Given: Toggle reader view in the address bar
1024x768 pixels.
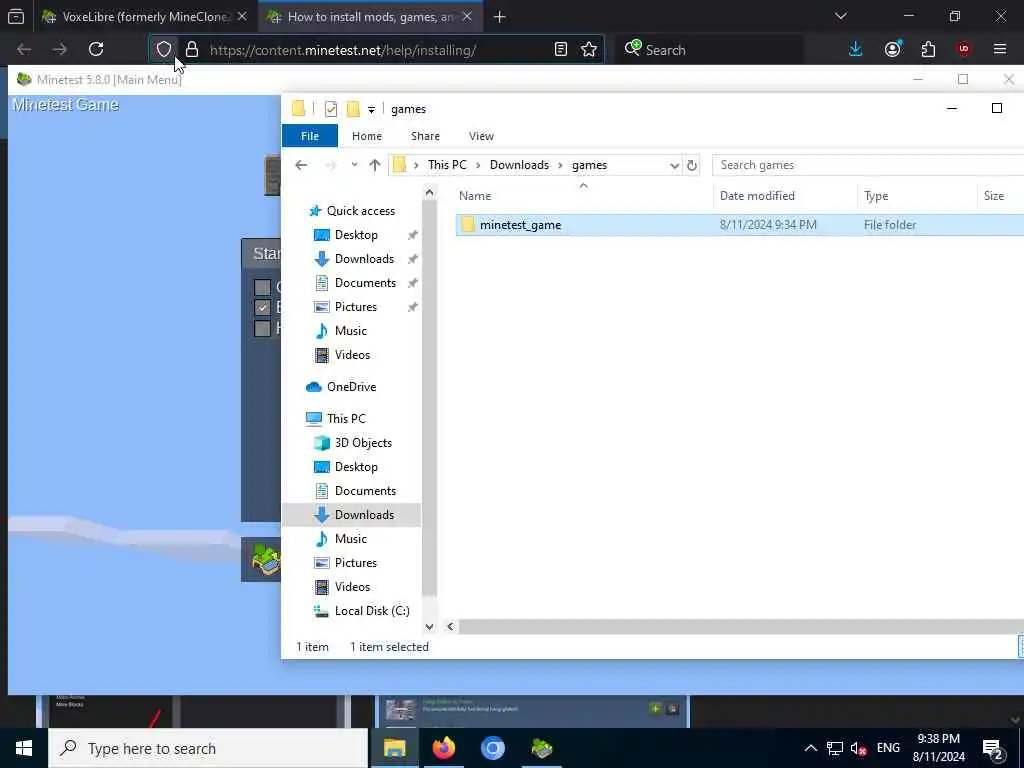Looking at the screenshot, I should [560, 49].
